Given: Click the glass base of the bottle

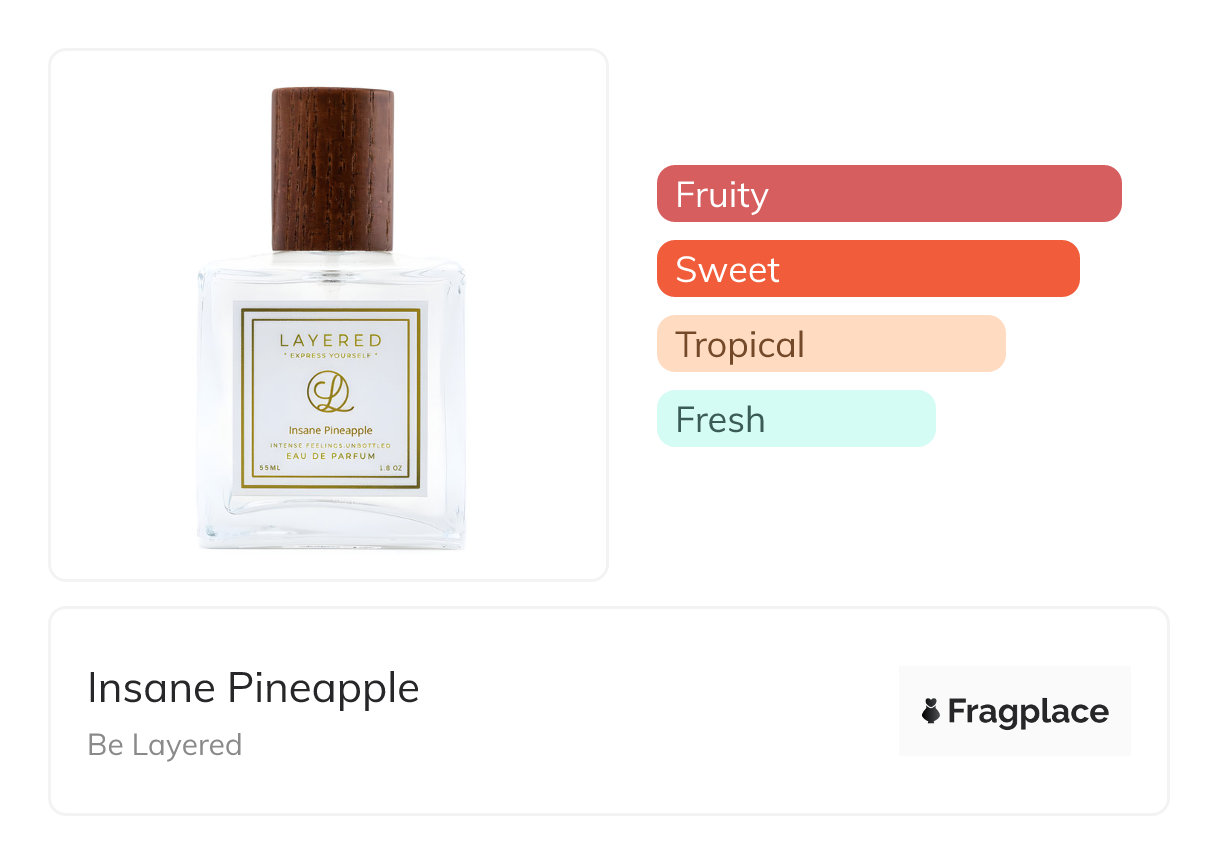Looking at the screenshot, I should click(330, 525).
